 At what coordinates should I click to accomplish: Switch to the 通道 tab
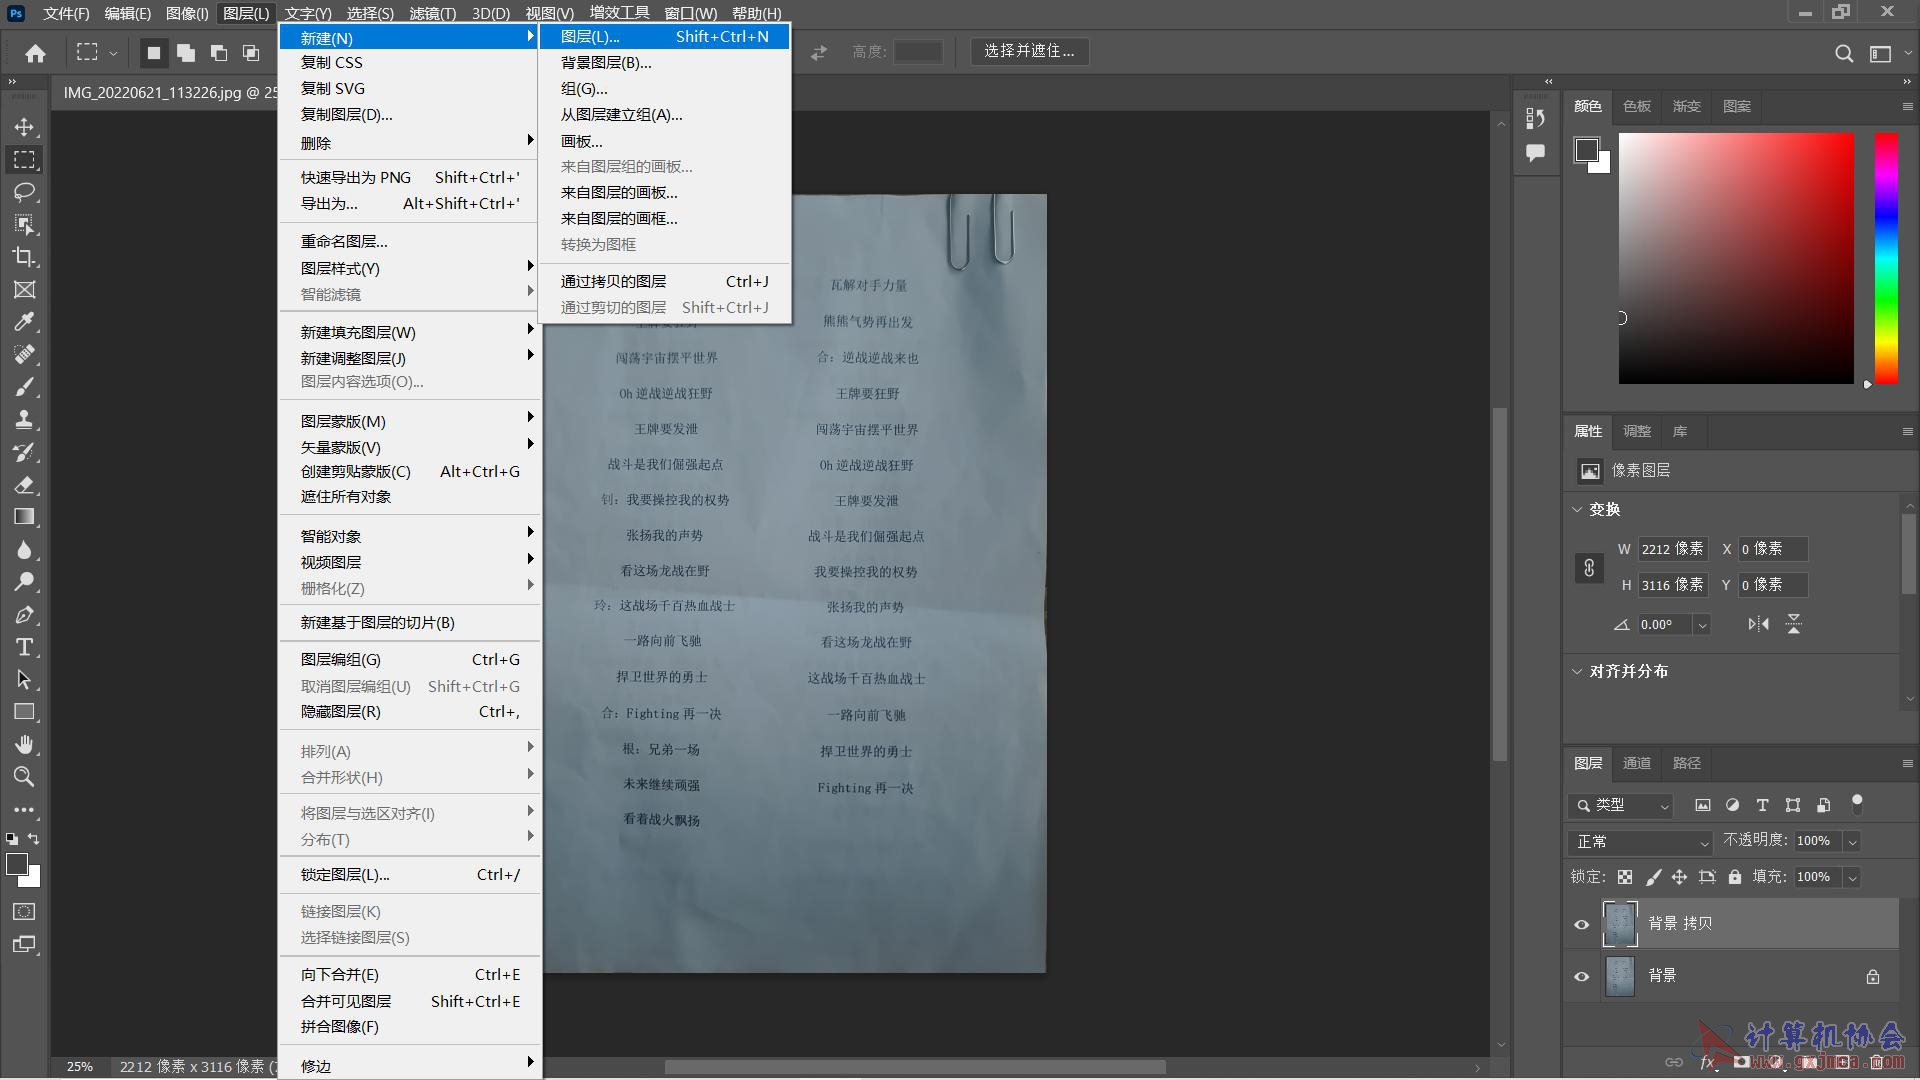(x=1636, y=763)
